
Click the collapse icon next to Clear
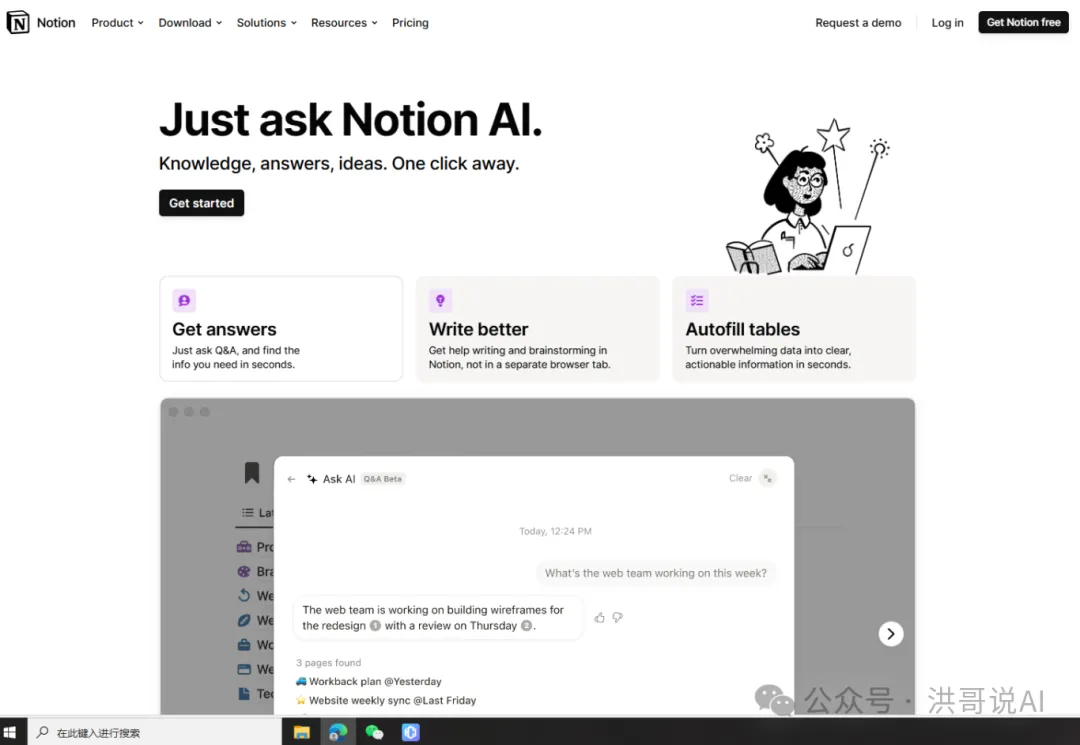pyautogui.click(x=767, y=478)
